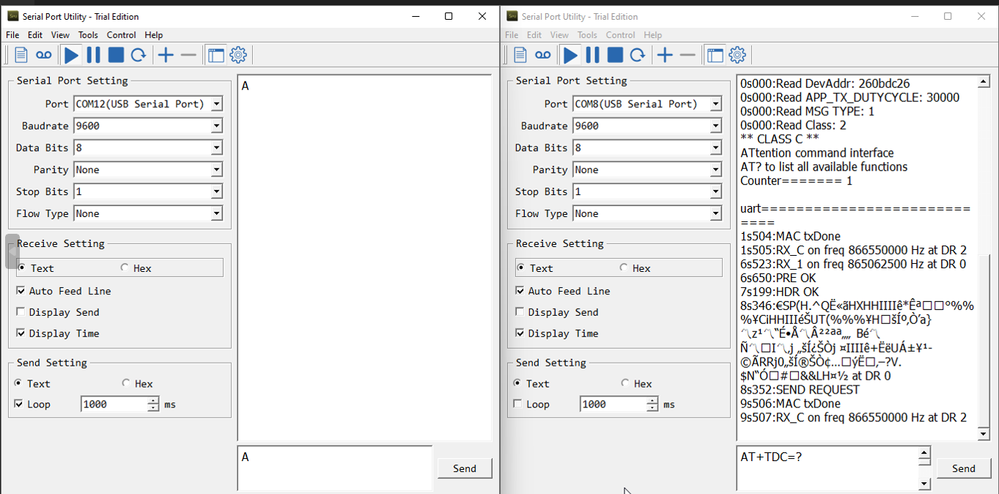The width and height of the screenshot is (999, 494).
Task: Stop the serial port in left window
Action: coord(116,55)
